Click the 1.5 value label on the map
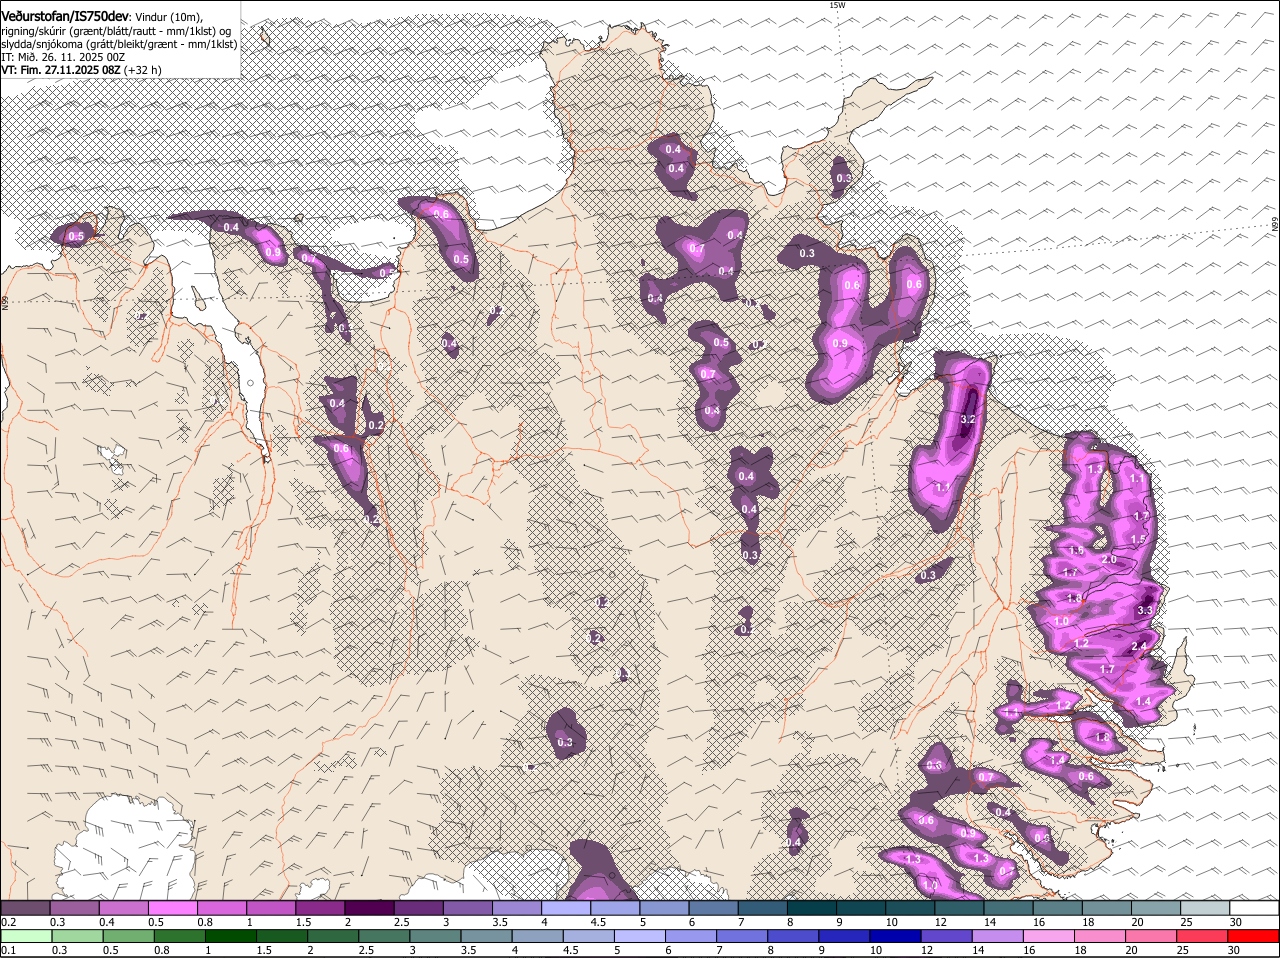This screenshot has height=958, width=1280. [x=1137, y=539]
